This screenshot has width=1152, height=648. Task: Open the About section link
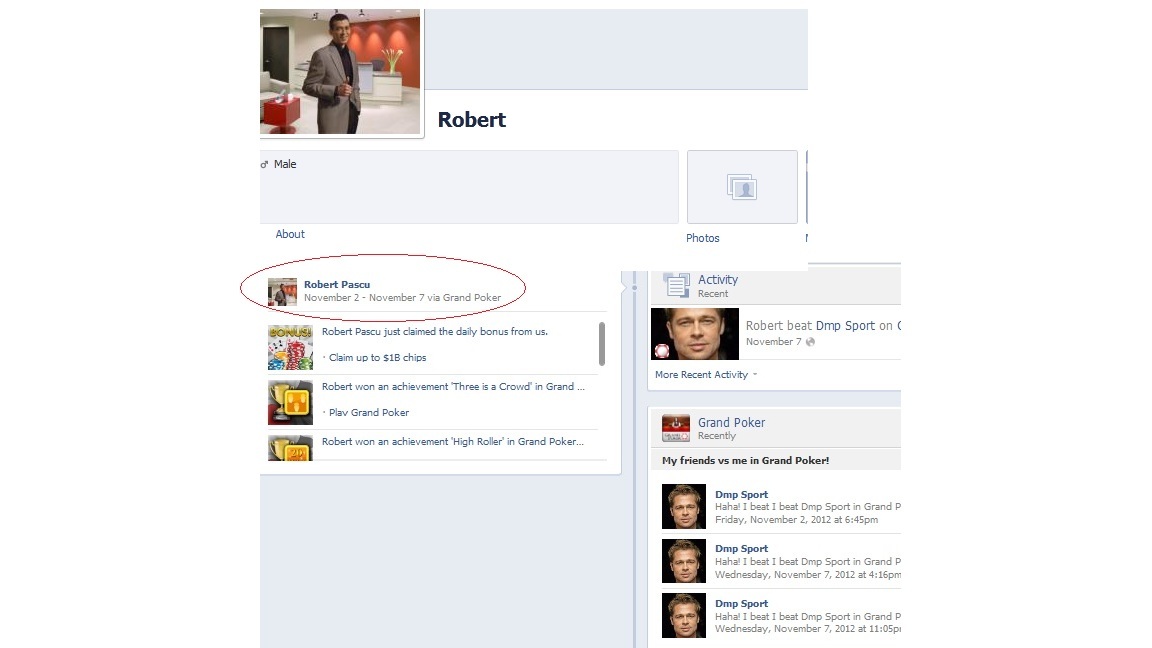pyautogui.click(x=290, y=234)
